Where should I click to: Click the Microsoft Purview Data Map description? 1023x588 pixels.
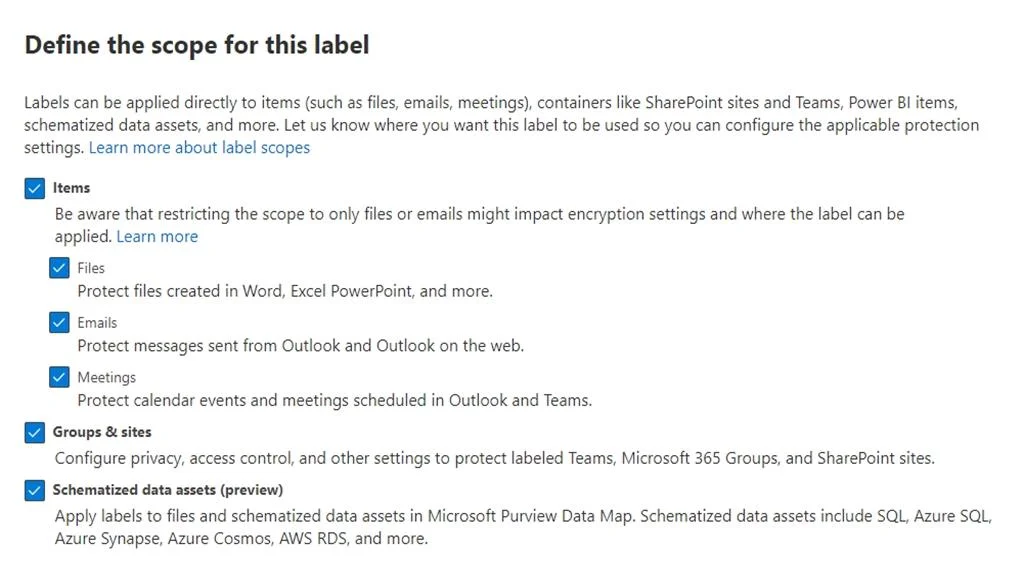[523, 527]
